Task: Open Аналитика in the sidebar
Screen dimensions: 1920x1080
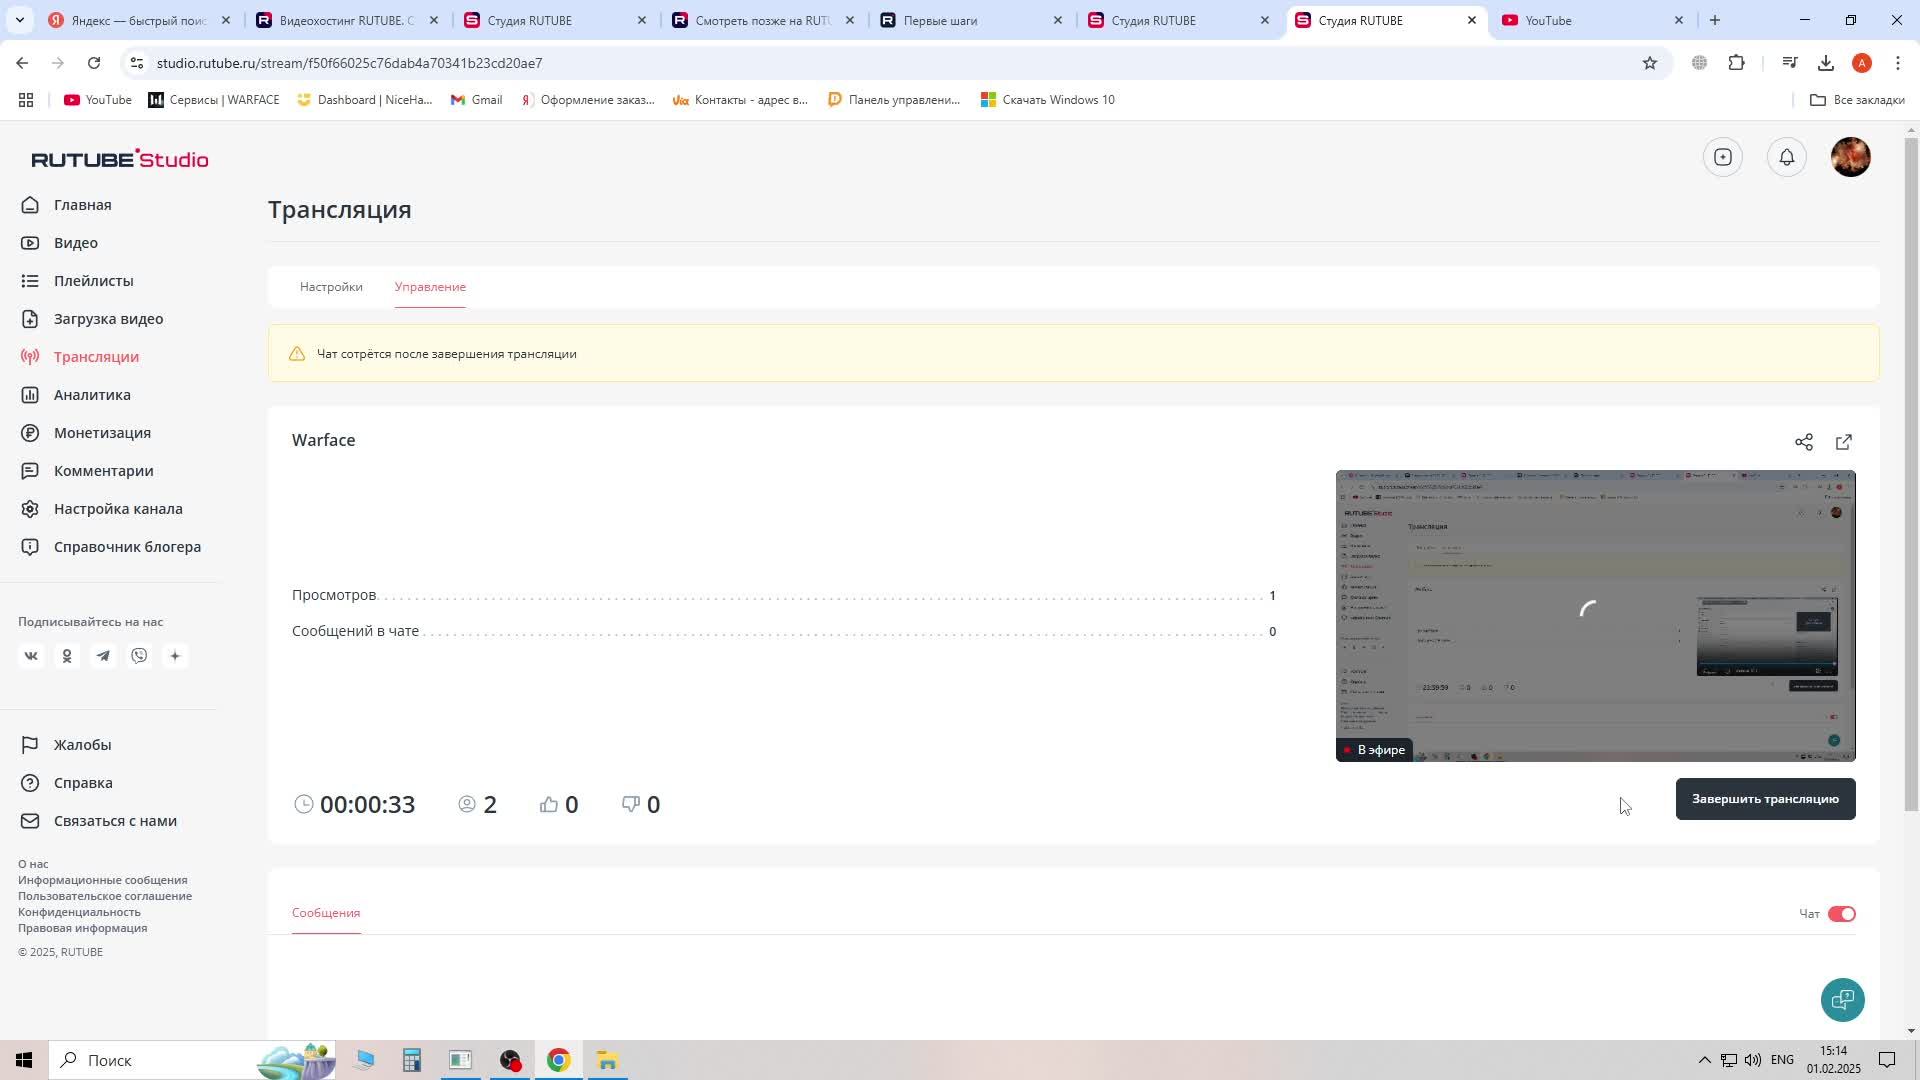Action: point(92,395)
